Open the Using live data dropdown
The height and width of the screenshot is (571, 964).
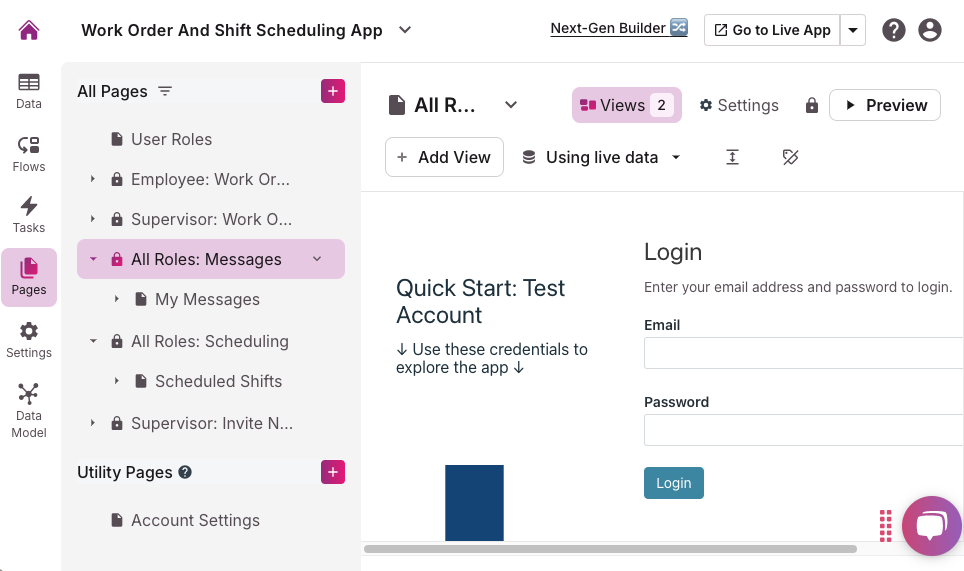[x=601, y=157]
